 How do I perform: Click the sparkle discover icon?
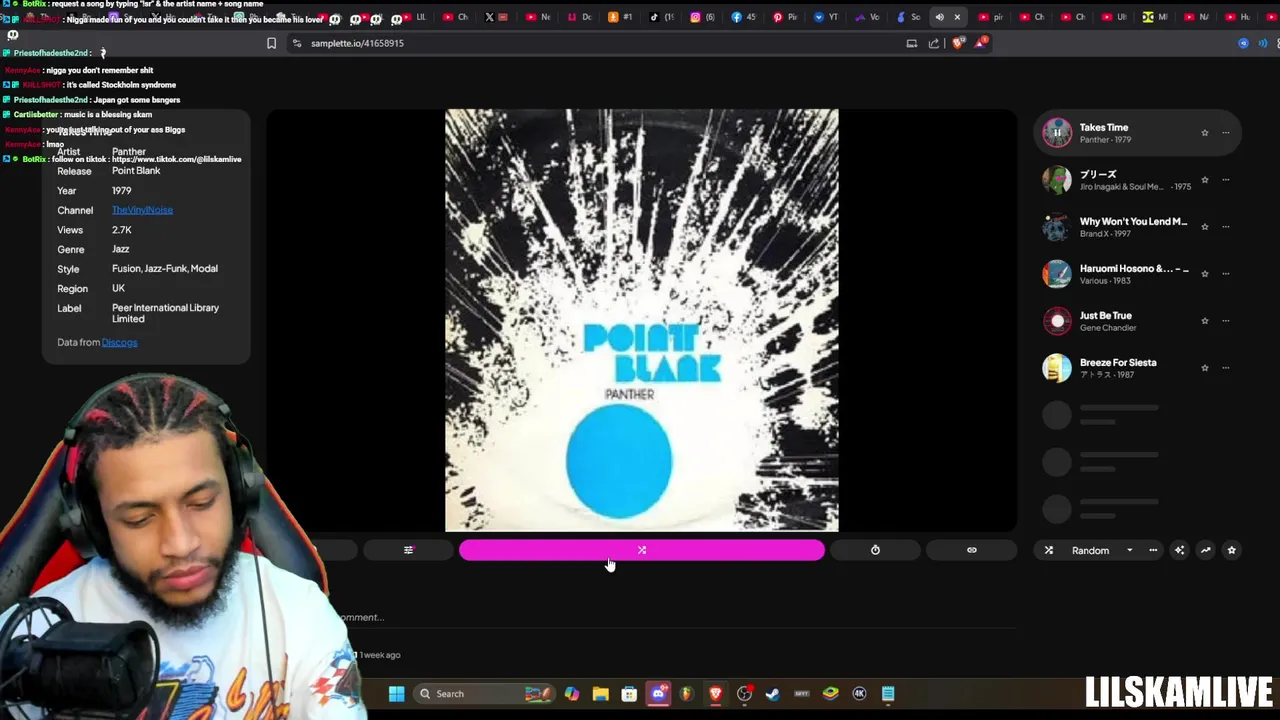coord(1179,550)
